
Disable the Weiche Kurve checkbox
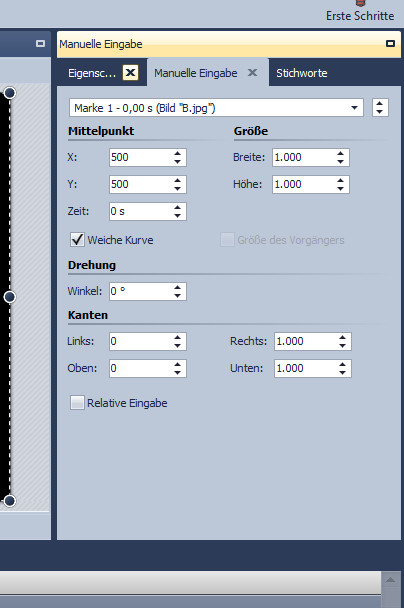coord(77,240)
